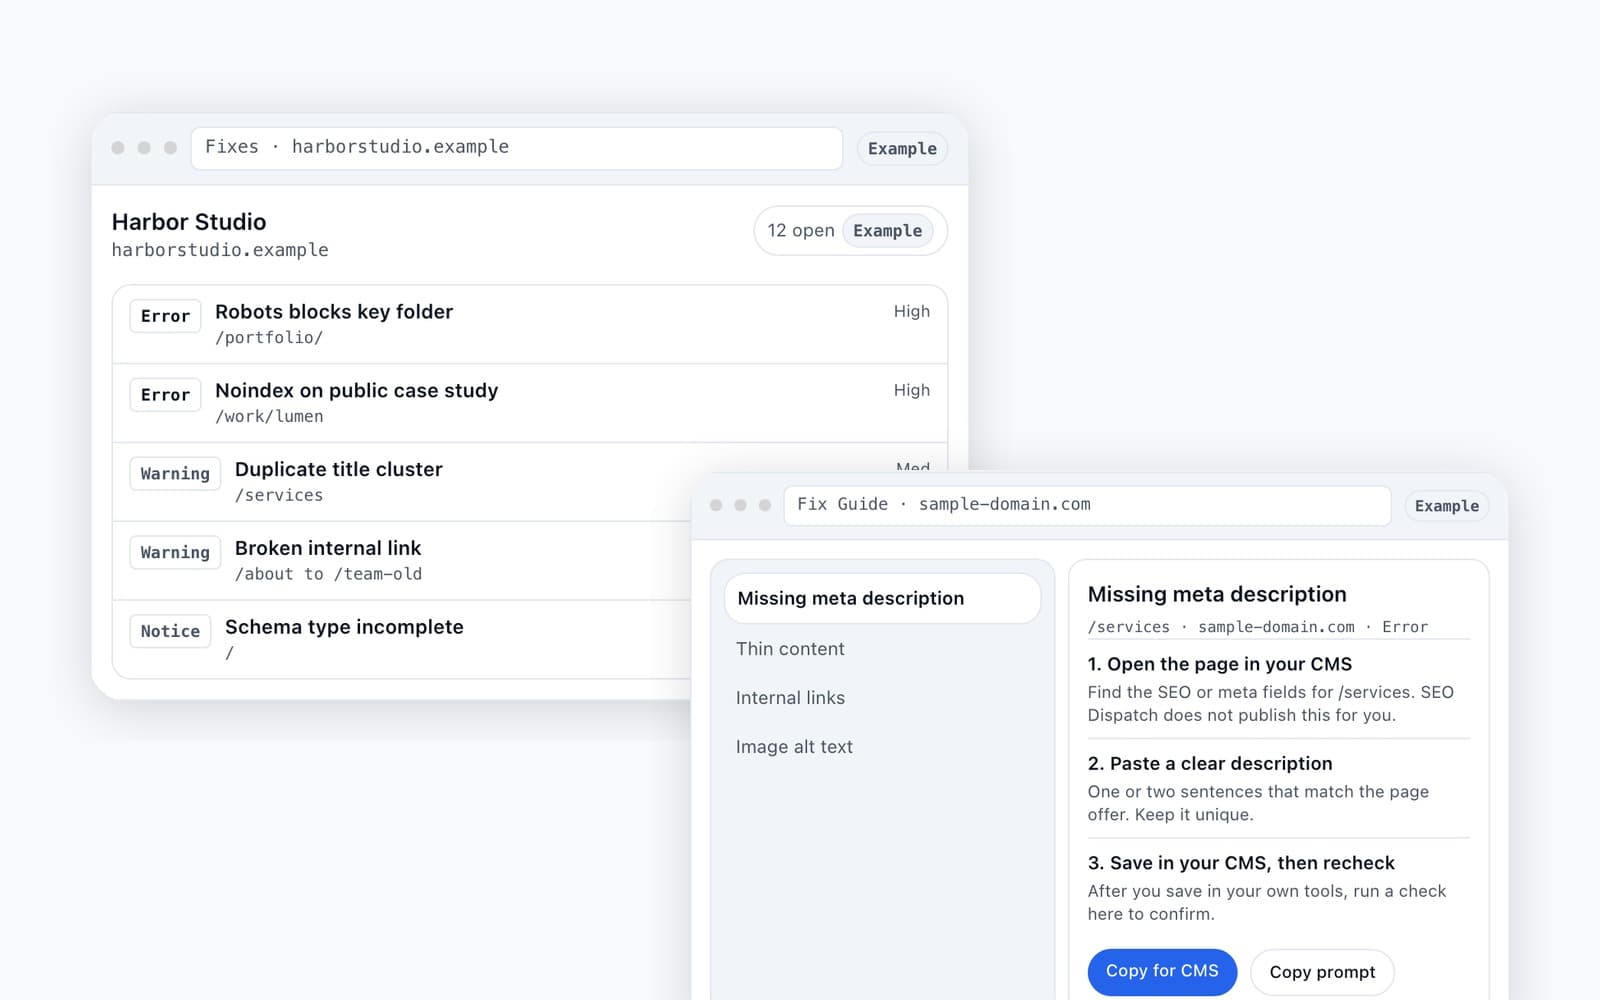Image resolution: width=1600 pixels, height=1000 pixels.
Task: Select Image alt text guide
Action: click(x=794, y=747)
